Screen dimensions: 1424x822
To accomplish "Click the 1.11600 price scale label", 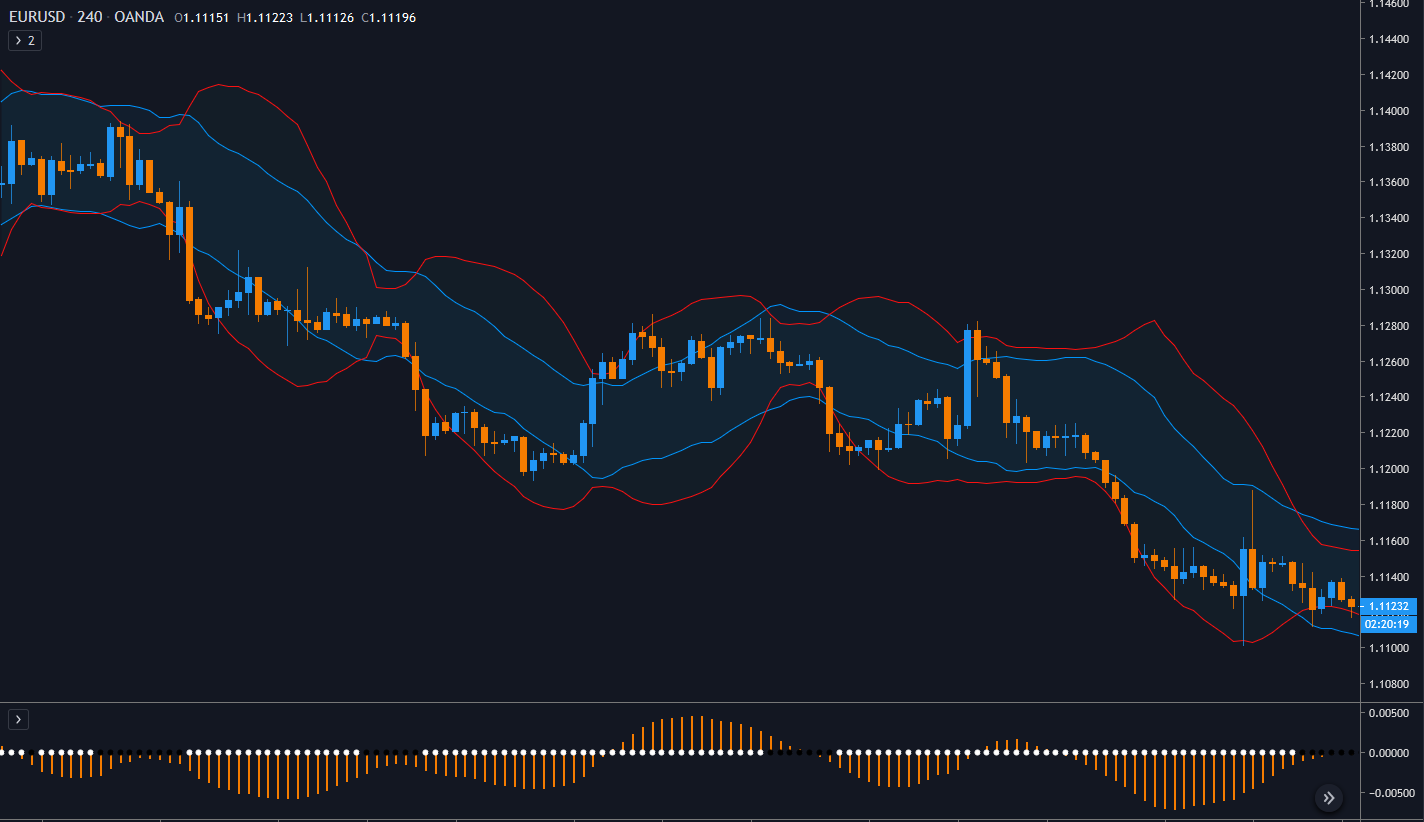I will click(x=1390, y=541).
